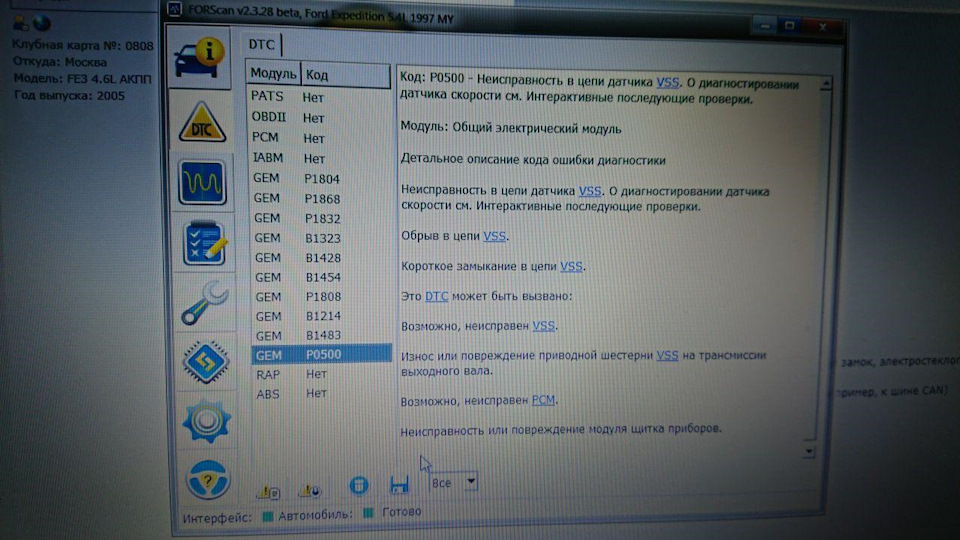
Task: Select the DTC warning triangle sidebar icon
Action: (x=202, y=121)
